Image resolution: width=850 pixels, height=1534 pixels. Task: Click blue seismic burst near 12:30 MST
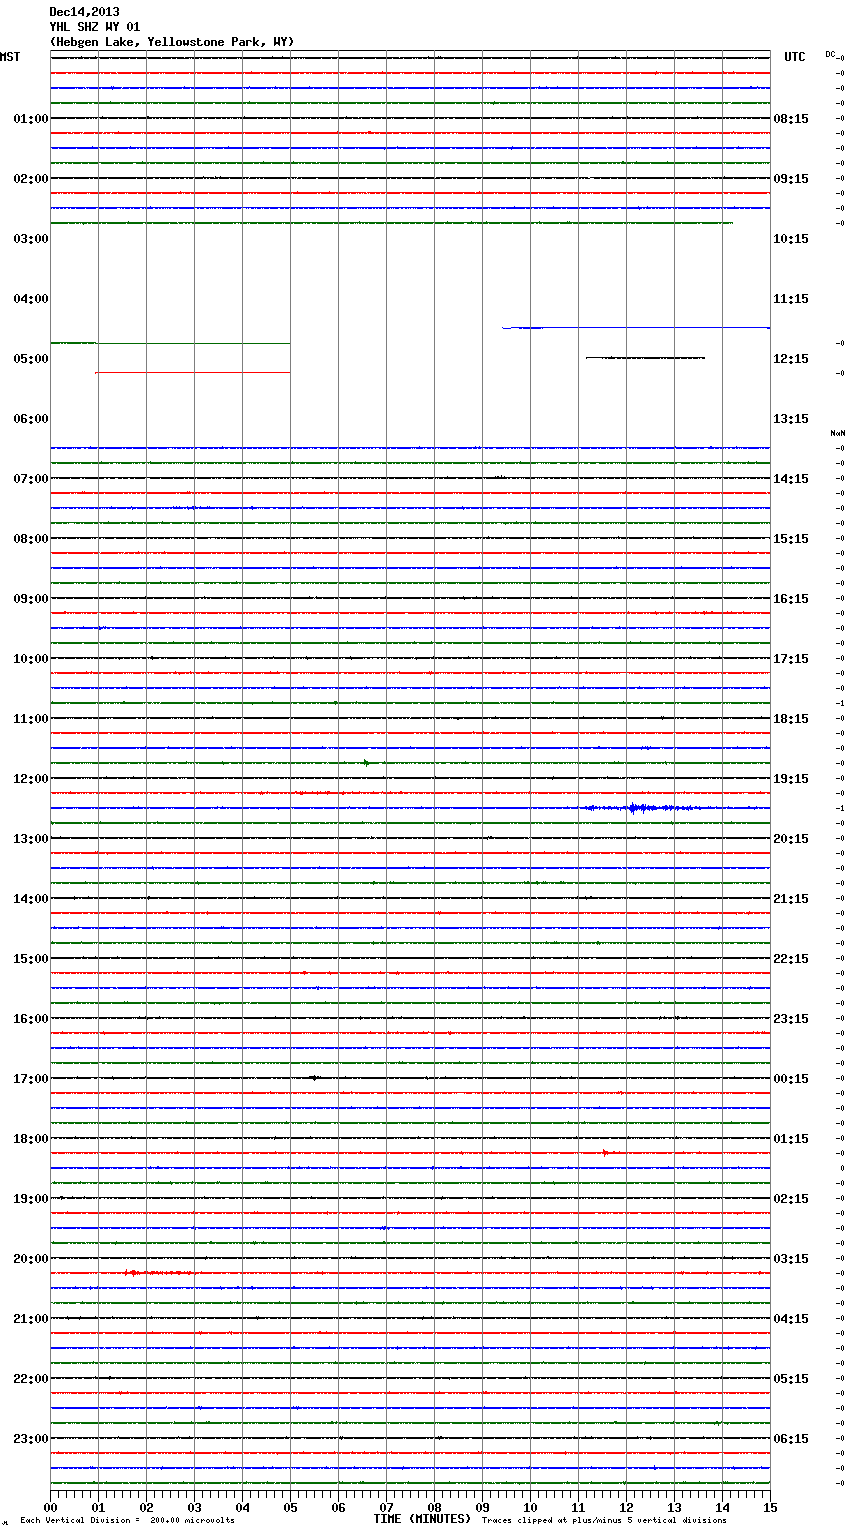(x=640, y=808)
